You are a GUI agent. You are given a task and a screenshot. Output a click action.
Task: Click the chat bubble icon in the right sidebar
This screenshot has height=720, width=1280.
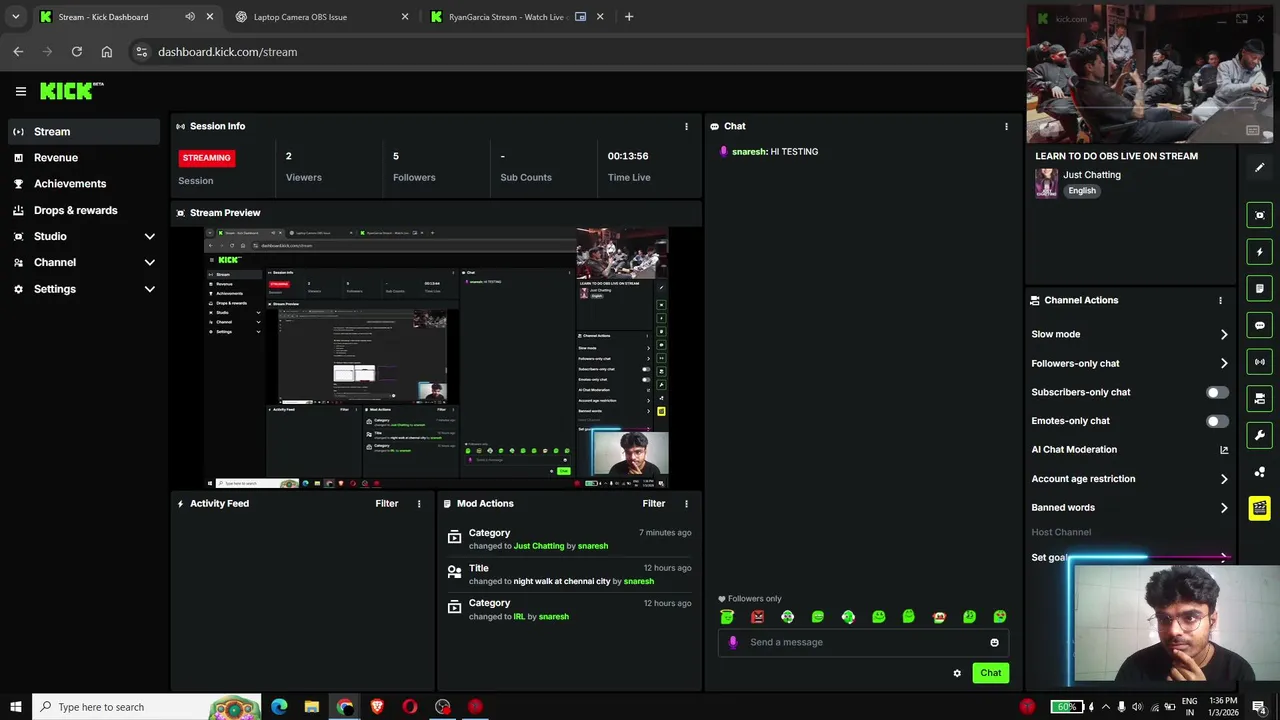tap(1259, 325)
